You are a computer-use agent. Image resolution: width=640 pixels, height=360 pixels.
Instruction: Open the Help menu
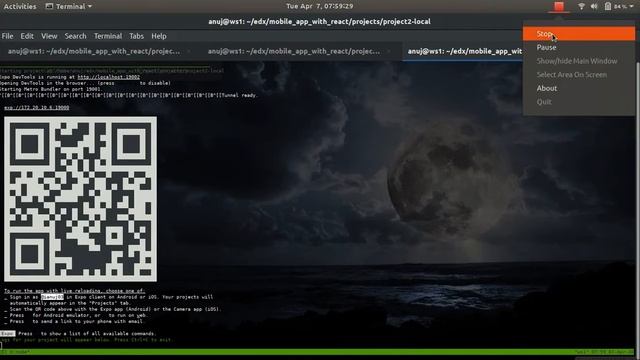coord(159,36)
